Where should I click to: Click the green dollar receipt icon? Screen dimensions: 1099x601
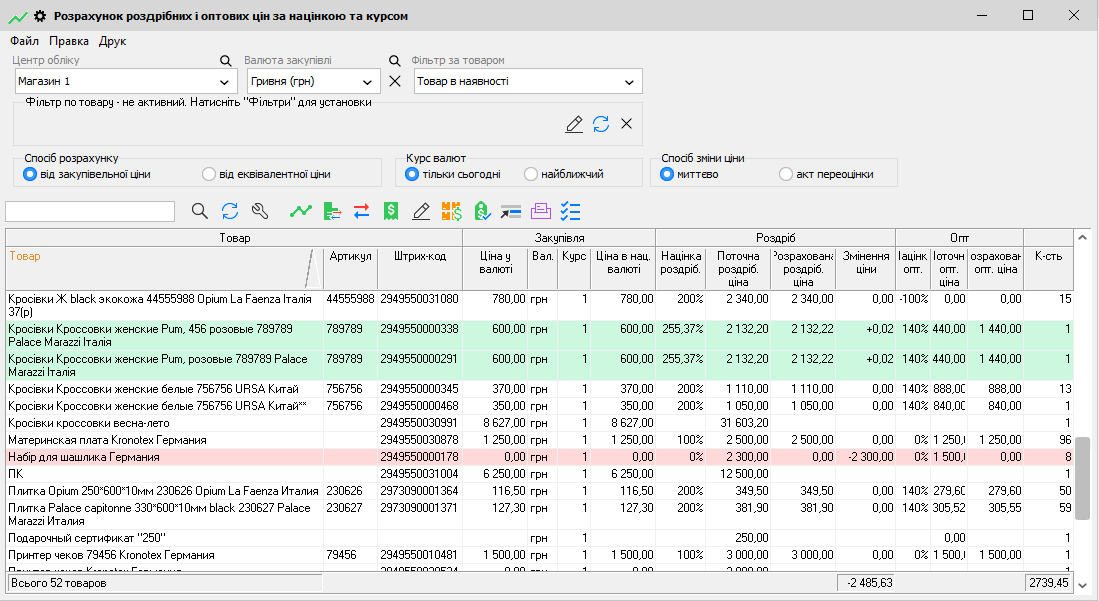coord(391,211)
